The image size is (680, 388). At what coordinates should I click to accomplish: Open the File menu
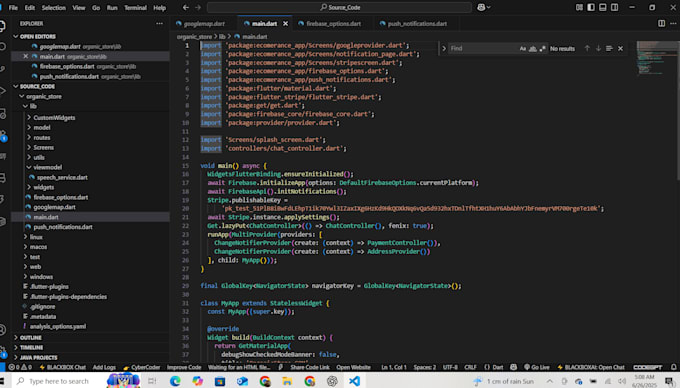click(x=13, y=7)
